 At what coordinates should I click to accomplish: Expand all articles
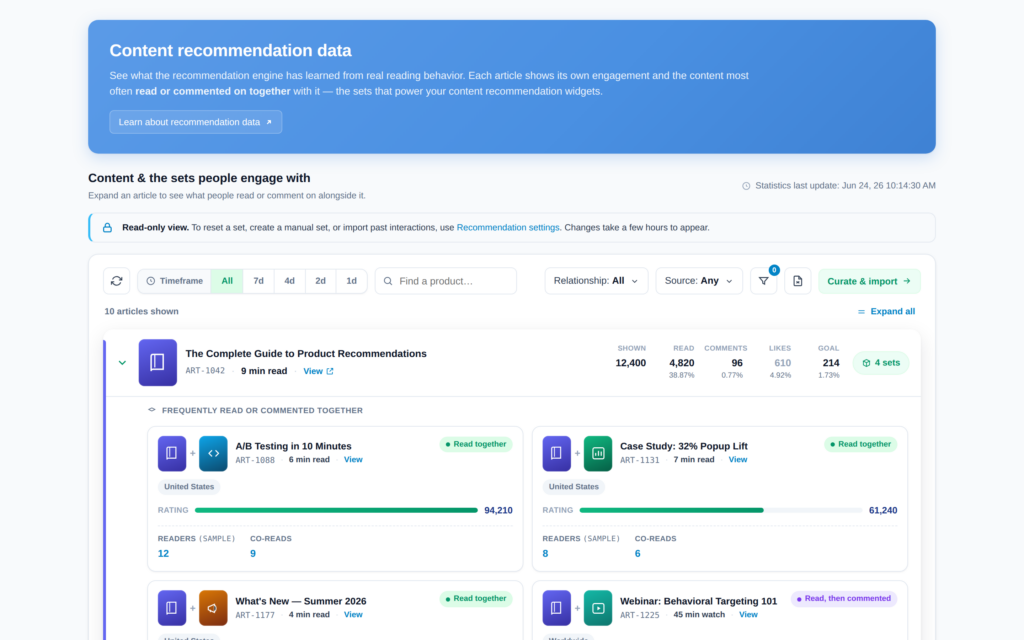click(886, 312)
